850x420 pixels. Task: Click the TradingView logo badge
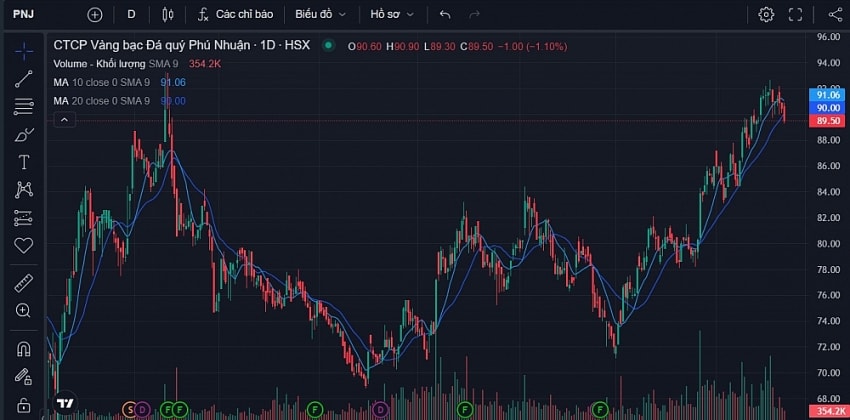tap(66, 403)
